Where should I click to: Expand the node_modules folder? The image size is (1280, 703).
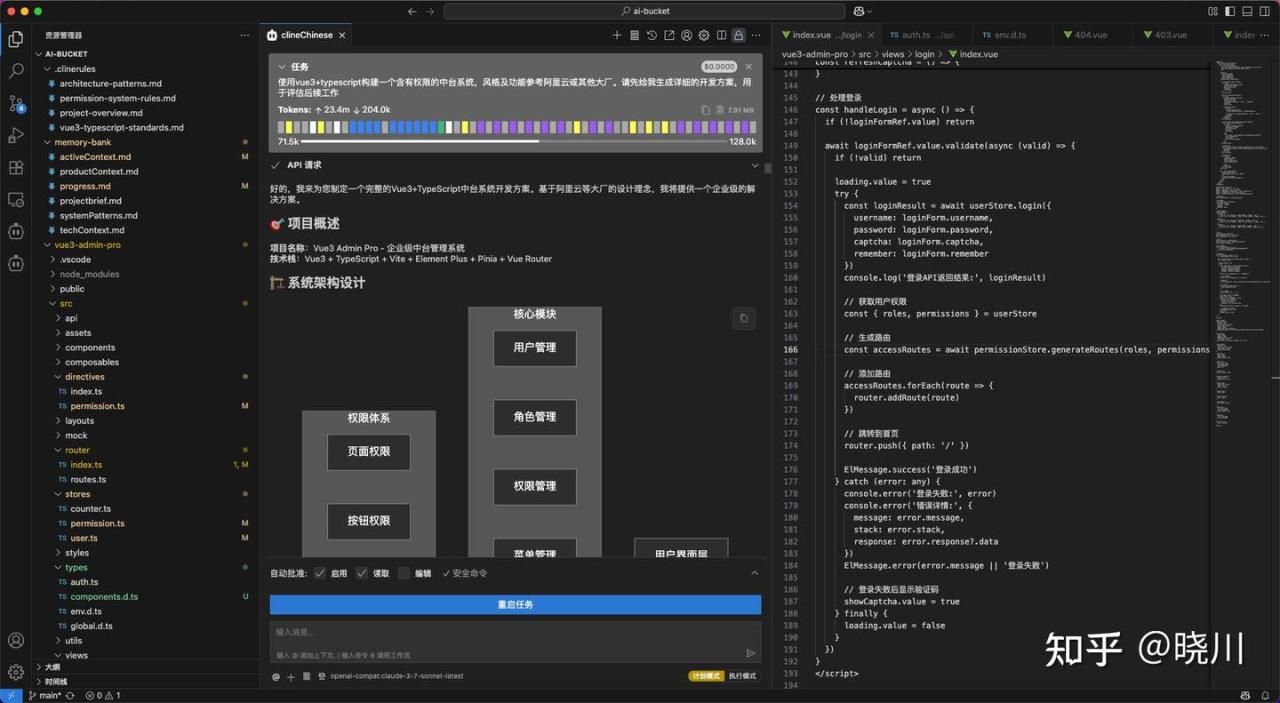pyautogui.click(x=91, y=274)
